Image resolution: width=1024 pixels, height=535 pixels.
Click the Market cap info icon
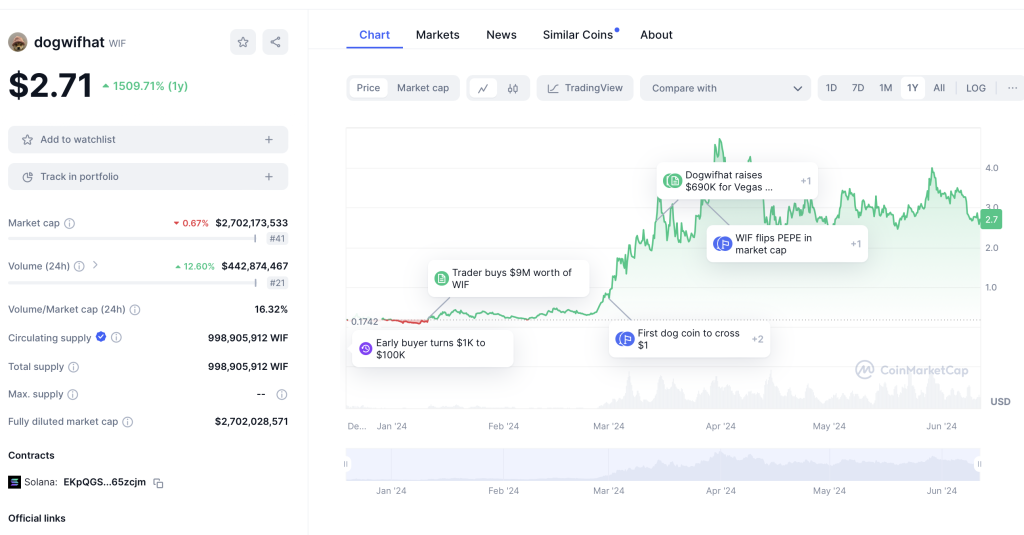coord(69,223)
